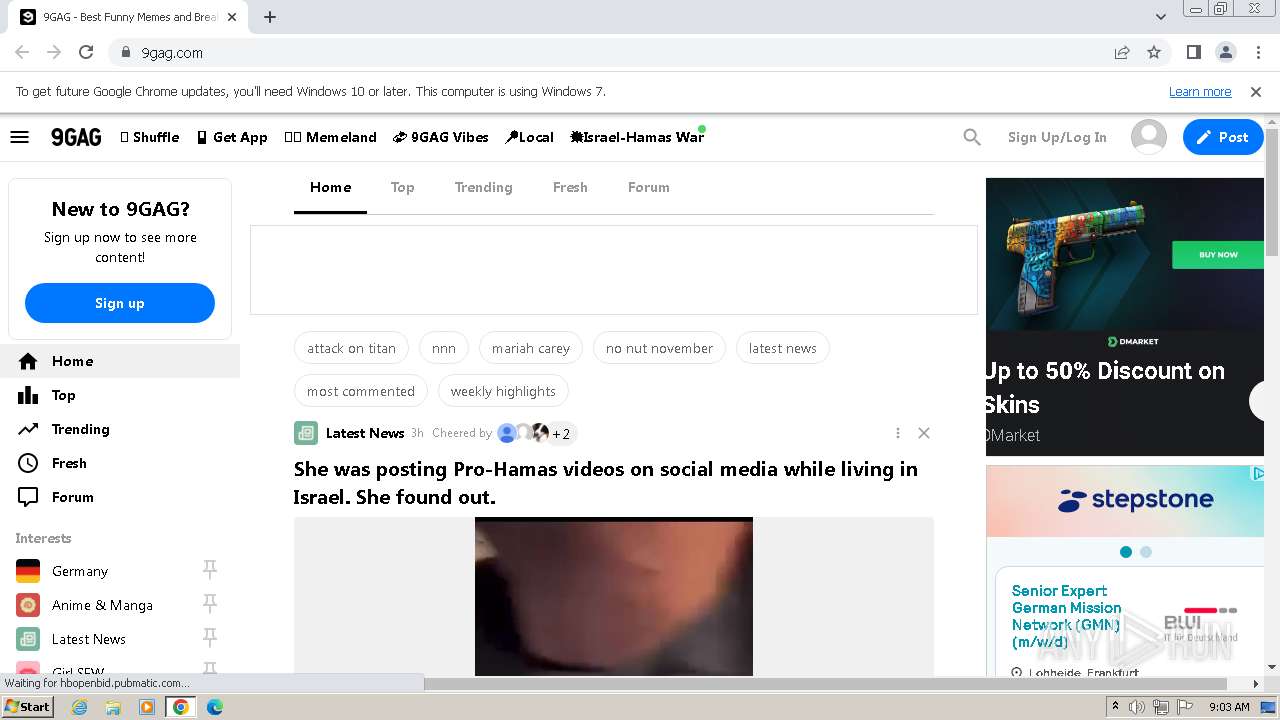Select the mariah carey tag
The image size is (1280, 720).
[531, 348]
